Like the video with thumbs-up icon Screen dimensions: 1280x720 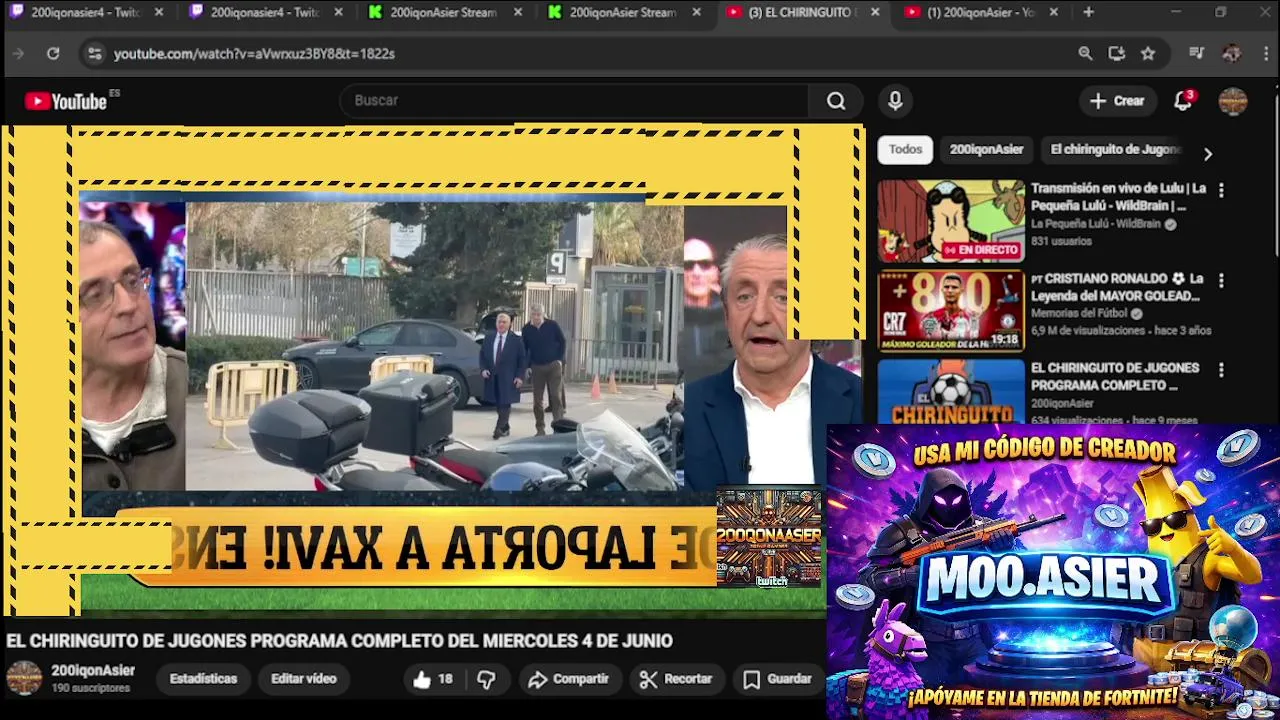click(432, 679)
